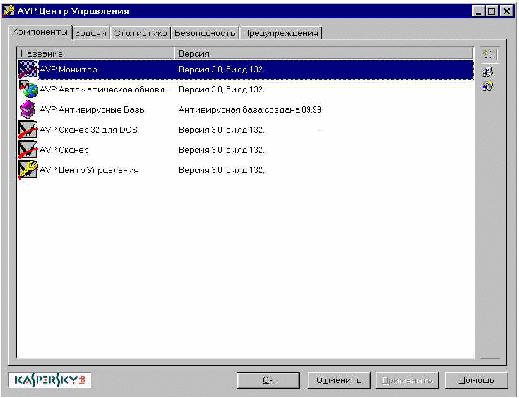
Task: Click the middle icon in right sidebar
Action: 488,71
